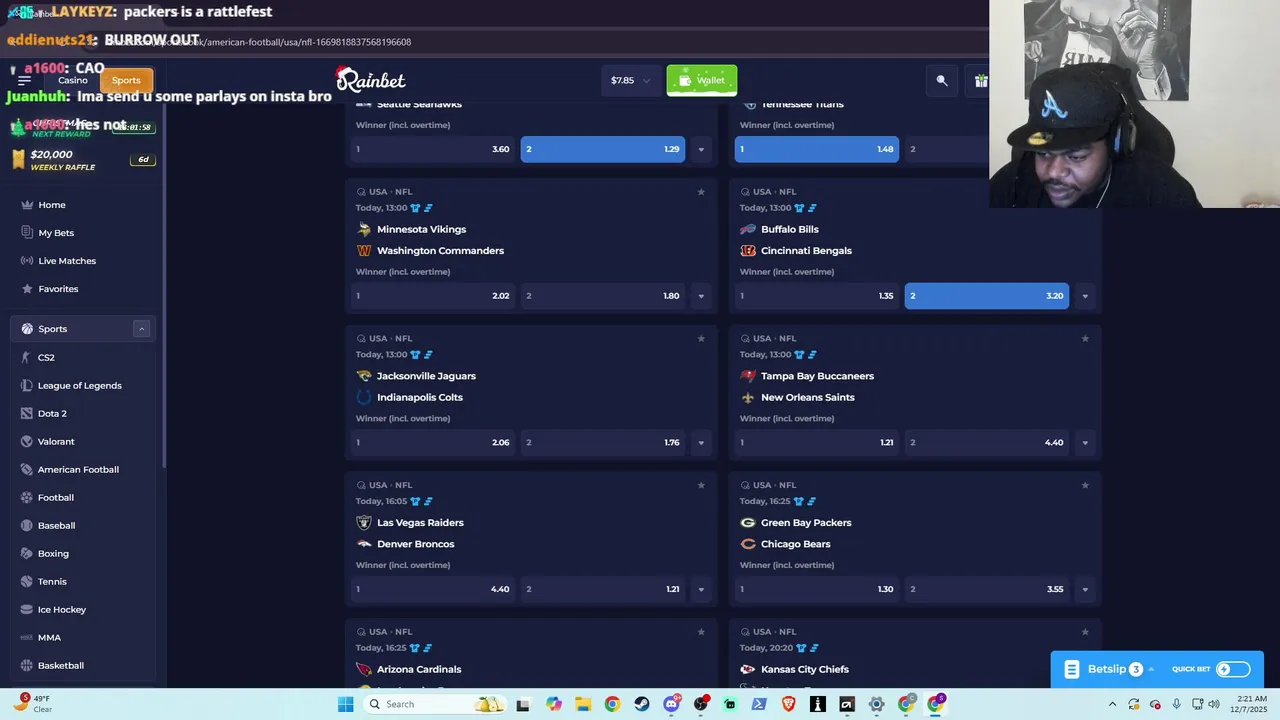Favorite the Bills vs Bengals match

point(1085,192)
